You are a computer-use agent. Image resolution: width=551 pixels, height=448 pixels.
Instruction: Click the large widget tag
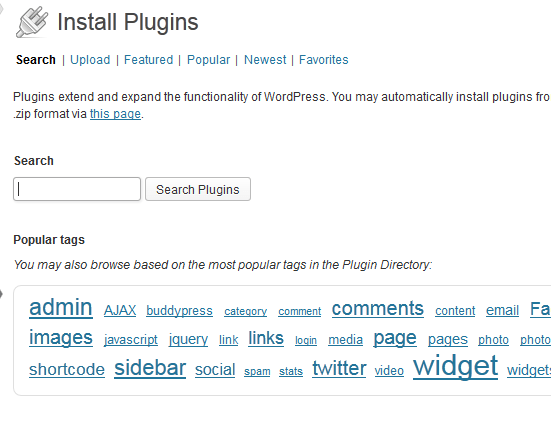coord(455,366)
